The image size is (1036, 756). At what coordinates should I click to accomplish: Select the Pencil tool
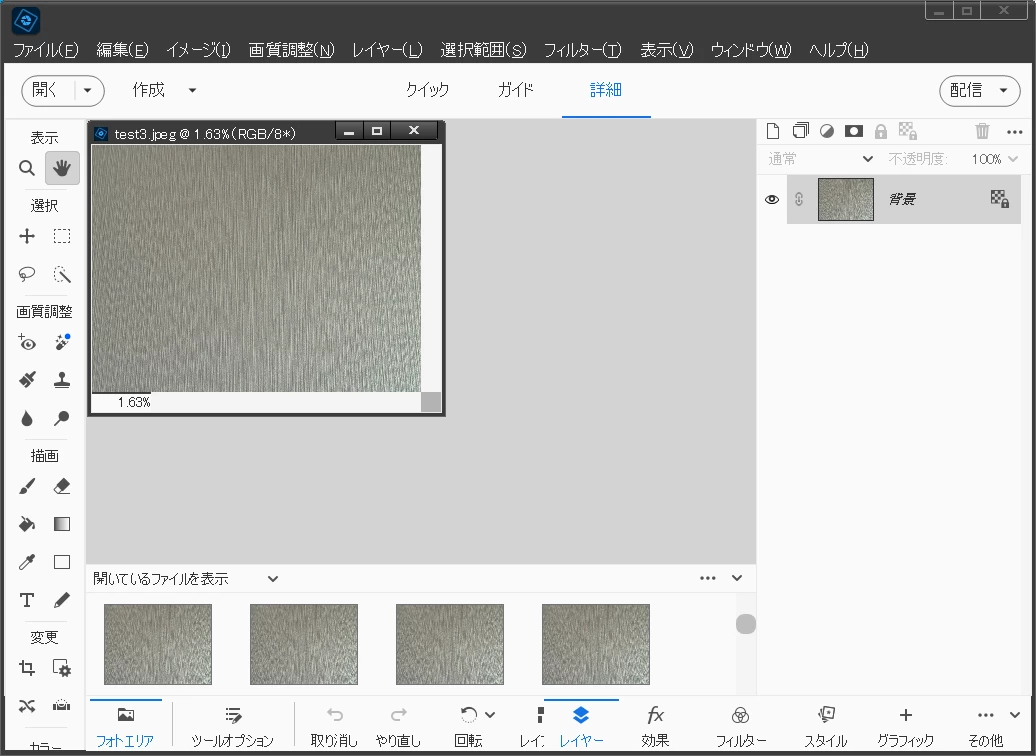pyautogui.click(x=62, y=600)
